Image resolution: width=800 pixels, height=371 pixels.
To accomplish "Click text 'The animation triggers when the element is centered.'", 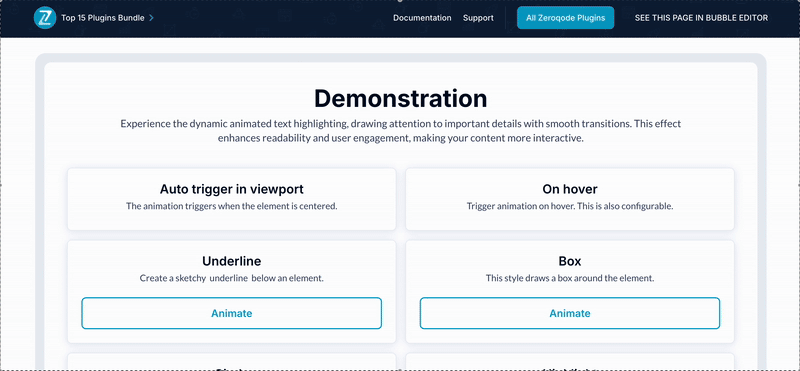I will tap(232, 207).
